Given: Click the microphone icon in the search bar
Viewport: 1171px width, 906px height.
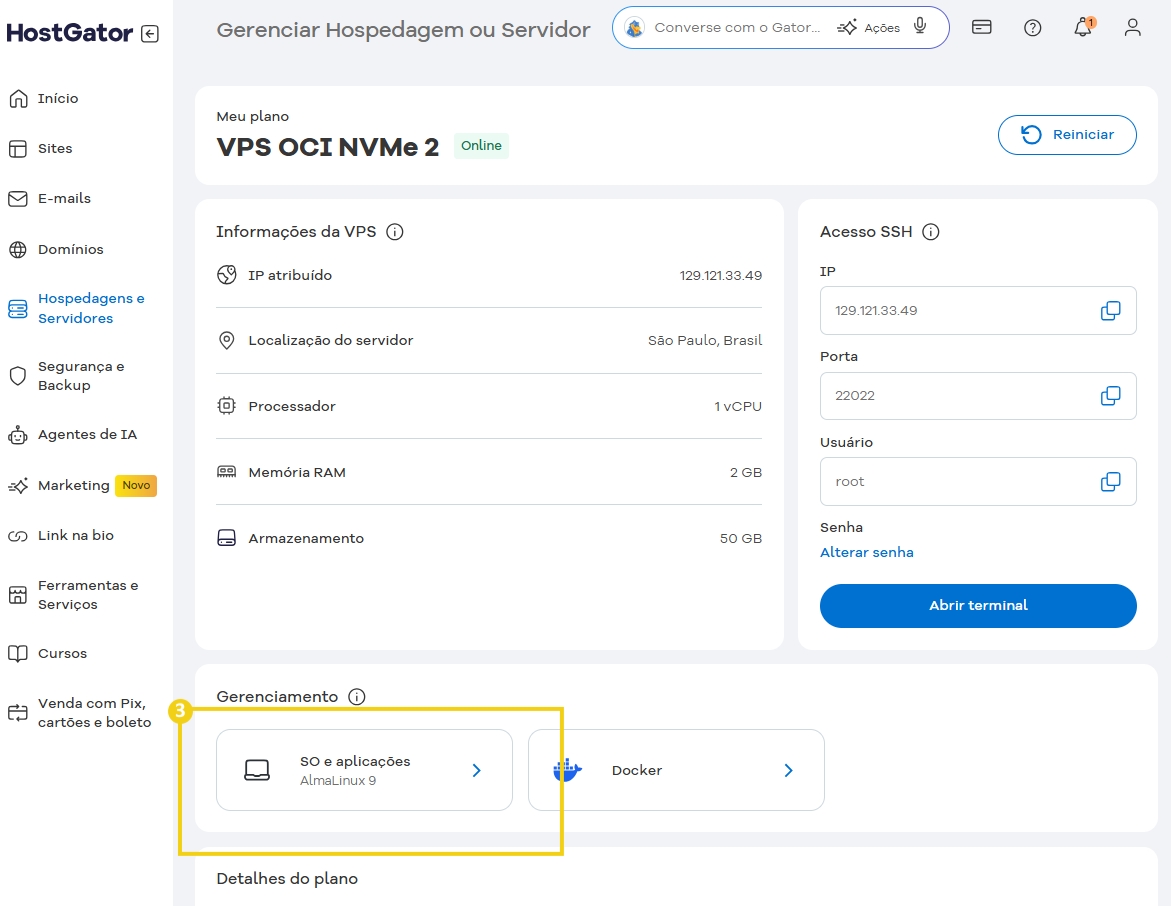Looking at the screenshot, I should [x=920, y=27].
